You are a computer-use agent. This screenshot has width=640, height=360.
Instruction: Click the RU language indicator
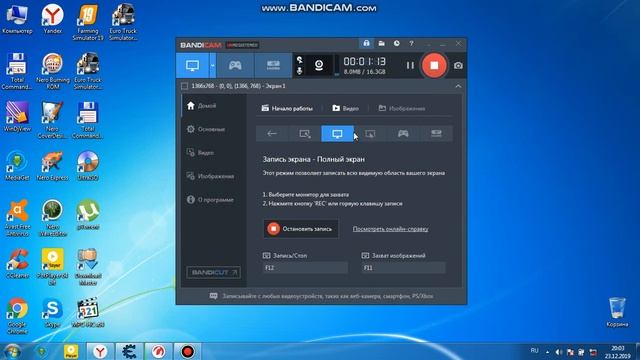[534, 351]
